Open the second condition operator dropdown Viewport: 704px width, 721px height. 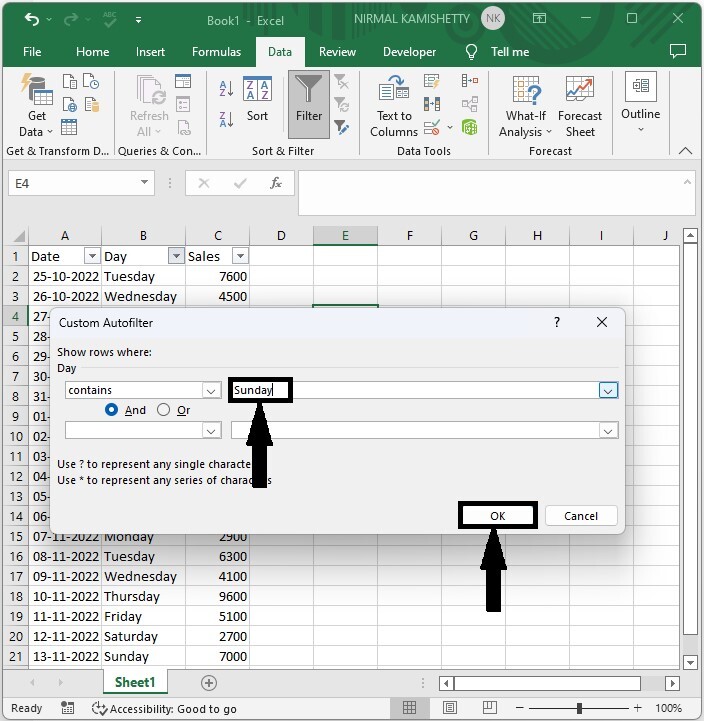pyautogui.click(x=211, y=431)
